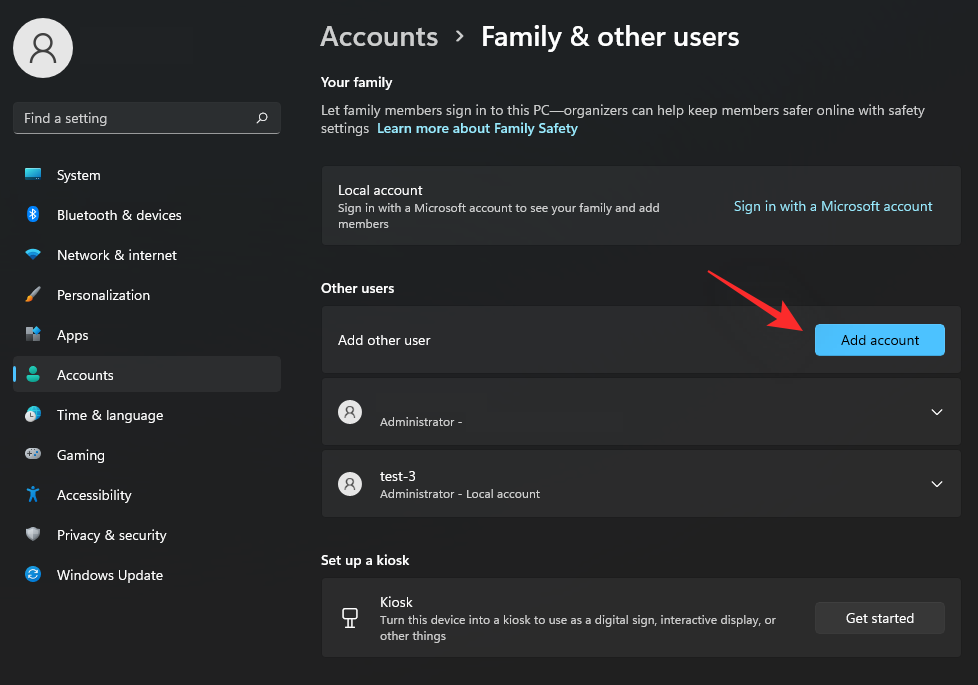Select the Network & internet Wi-Fi icon
Screen dimensions: 978x685
pyautogui.click(x=33, y=255)
